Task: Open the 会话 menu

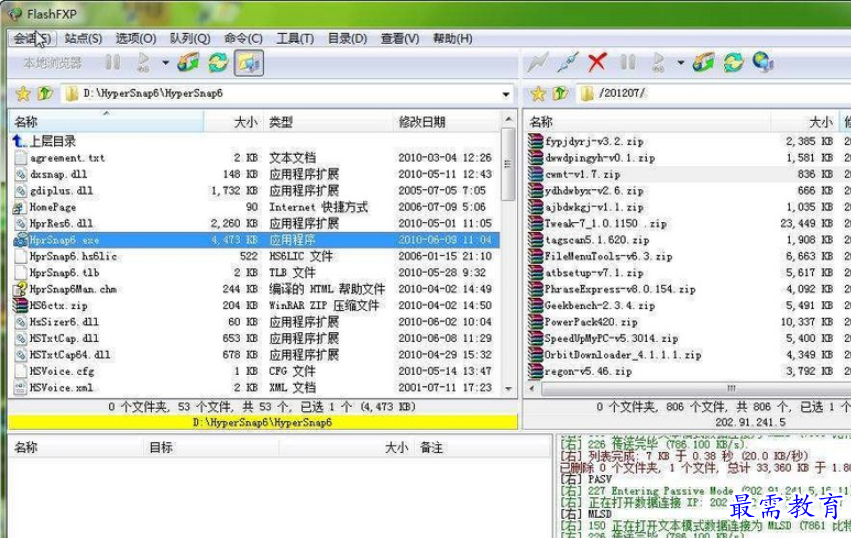Action: click(x=32, y=39)
